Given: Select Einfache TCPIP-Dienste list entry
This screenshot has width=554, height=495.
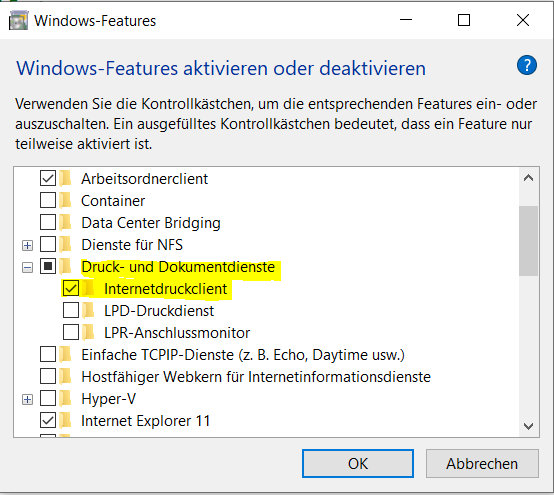Looking at the screenshot, I should pyautogui.click(x=243, y=355).
